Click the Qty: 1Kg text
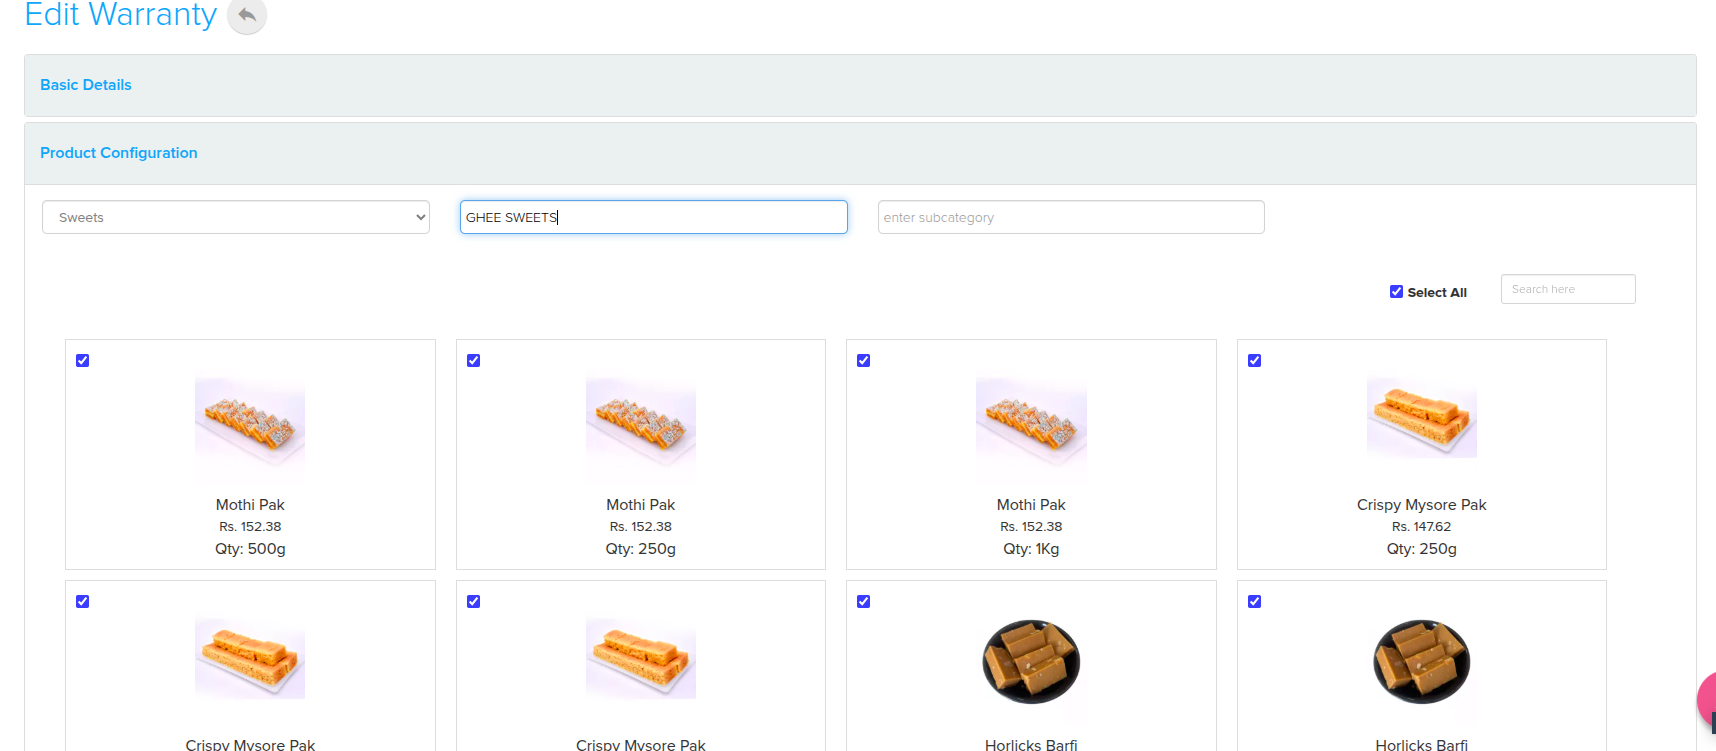The height and width of the screenshot is (751, 1716). point(1031,549)
